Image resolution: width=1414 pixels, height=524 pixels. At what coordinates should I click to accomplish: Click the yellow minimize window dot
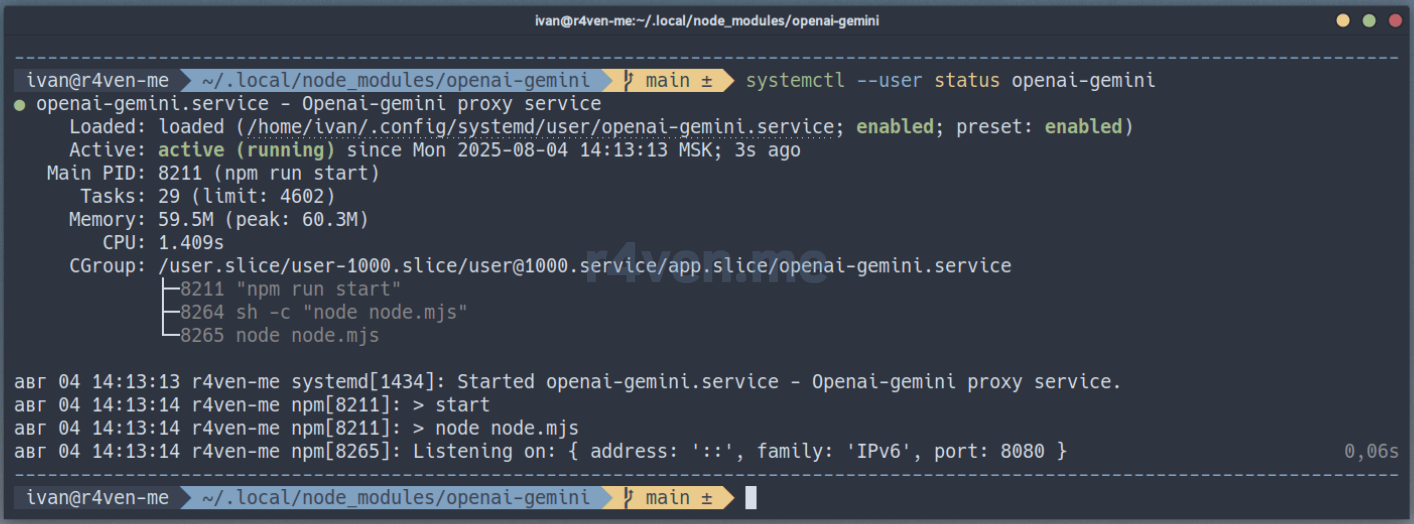[1343, 20]
